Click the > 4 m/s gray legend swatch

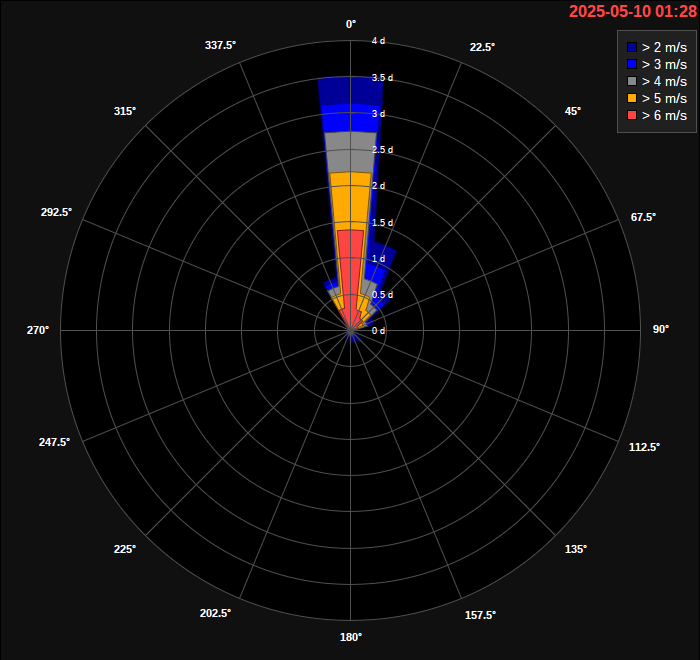(x=632, y=81)
